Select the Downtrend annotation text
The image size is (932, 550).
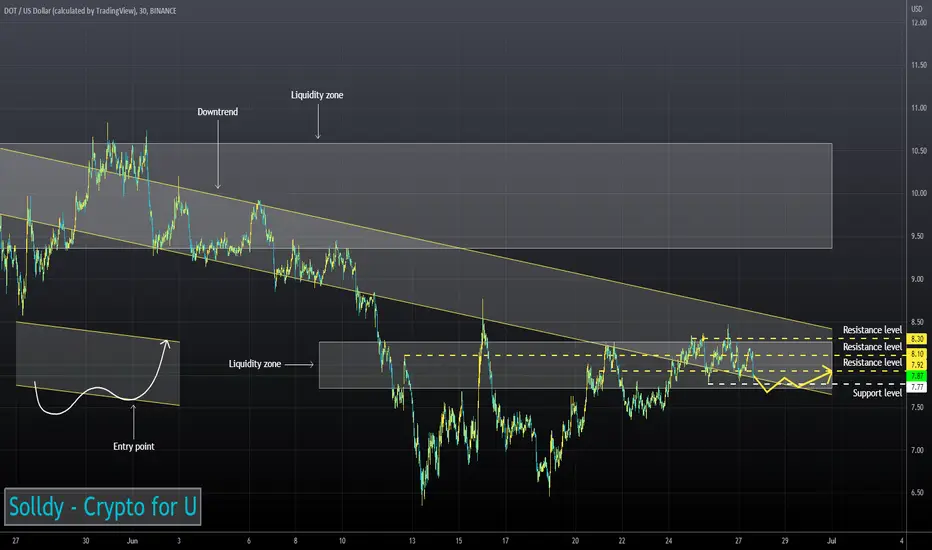coord(218,112)
